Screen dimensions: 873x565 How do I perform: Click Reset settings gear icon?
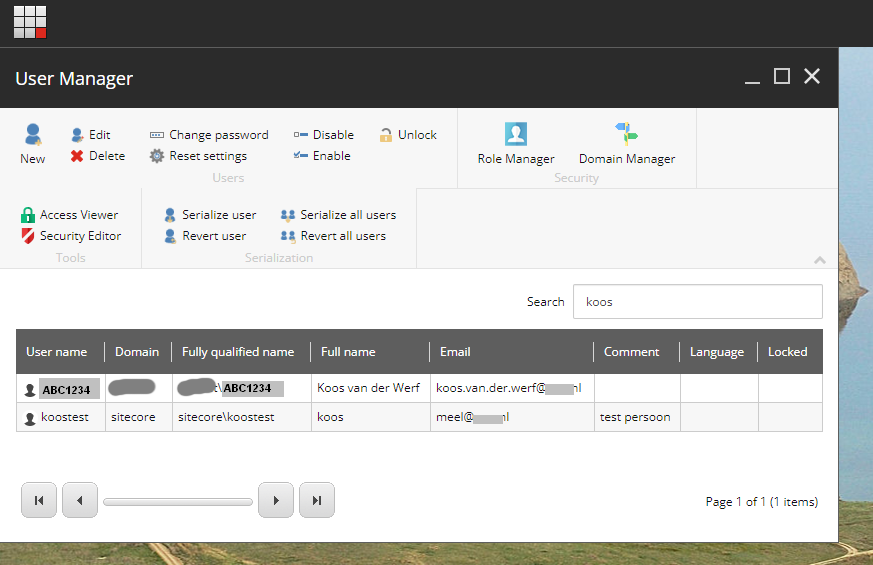[x=157, y=156]
